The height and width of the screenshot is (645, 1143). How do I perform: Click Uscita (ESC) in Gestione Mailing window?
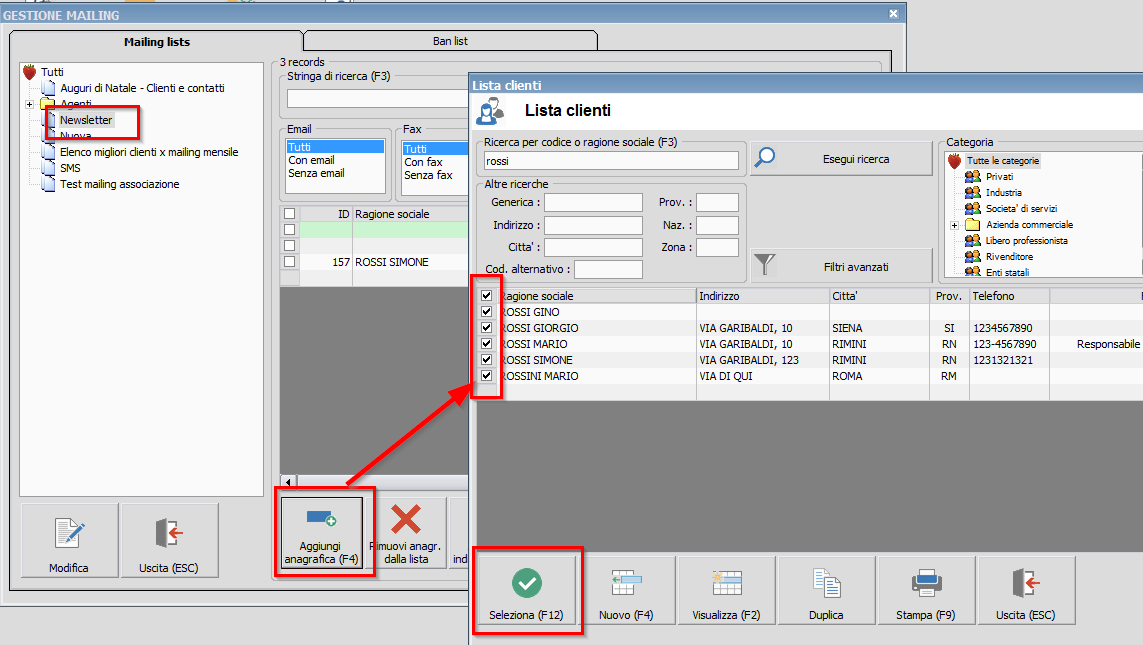tap(169, 540)
